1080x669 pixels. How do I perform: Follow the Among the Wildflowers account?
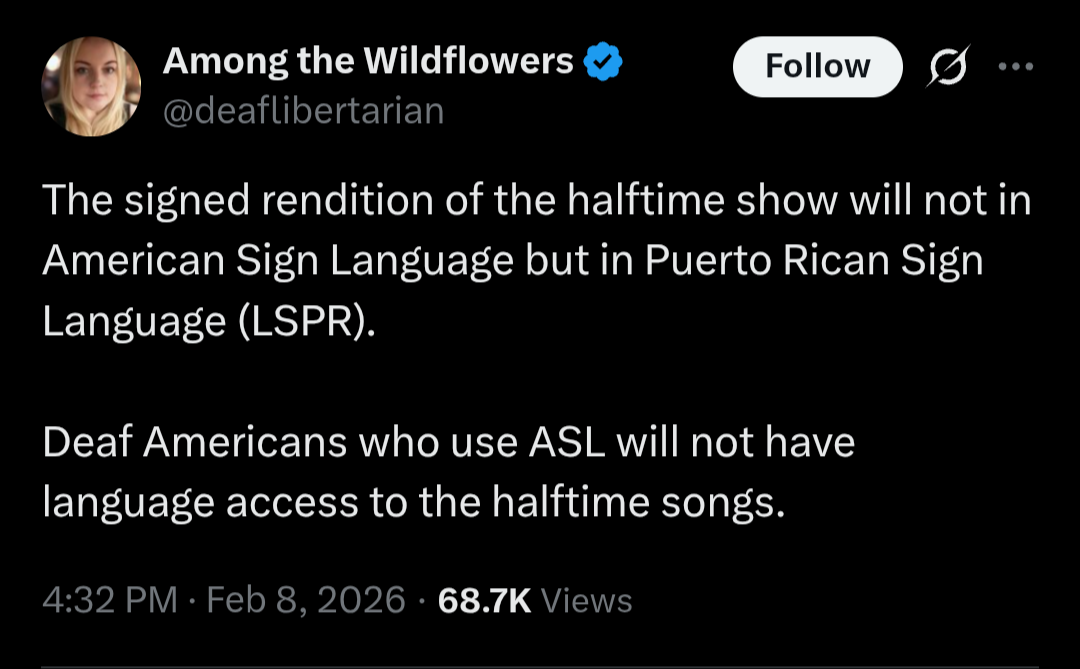(x=818, y=67)
